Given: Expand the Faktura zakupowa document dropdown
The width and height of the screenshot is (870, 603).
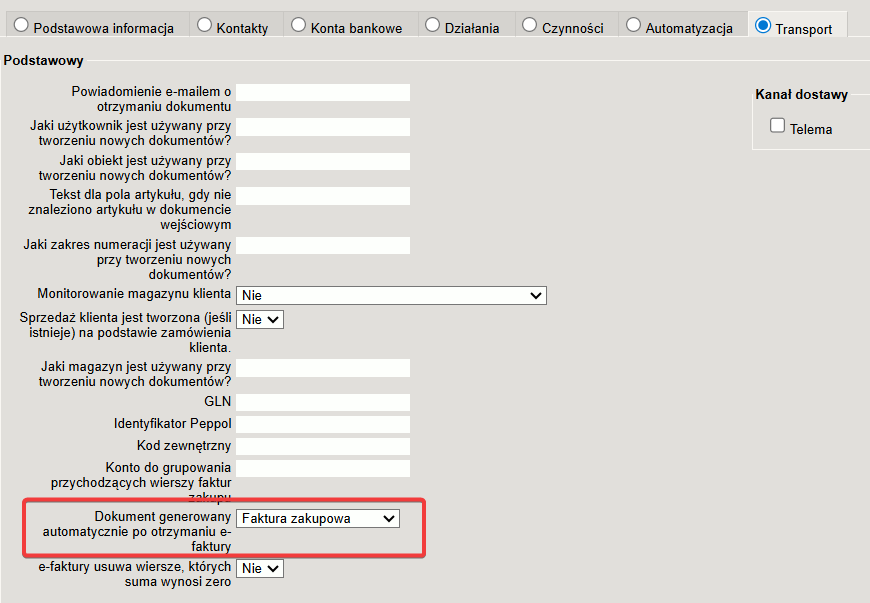Looking at the screenshot, I should pyautogui.click(x=318, y=518).
